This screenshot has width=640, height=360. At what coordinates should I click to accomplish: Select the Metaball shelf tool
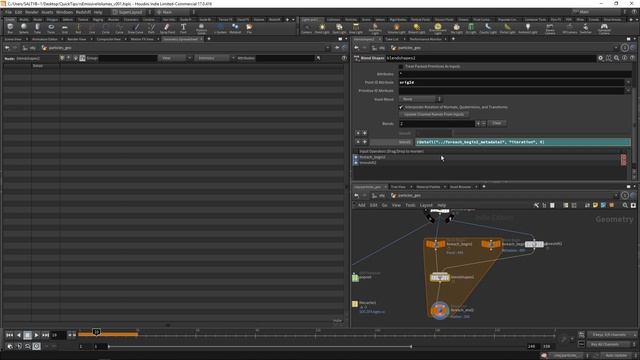(x=235, y=28)
